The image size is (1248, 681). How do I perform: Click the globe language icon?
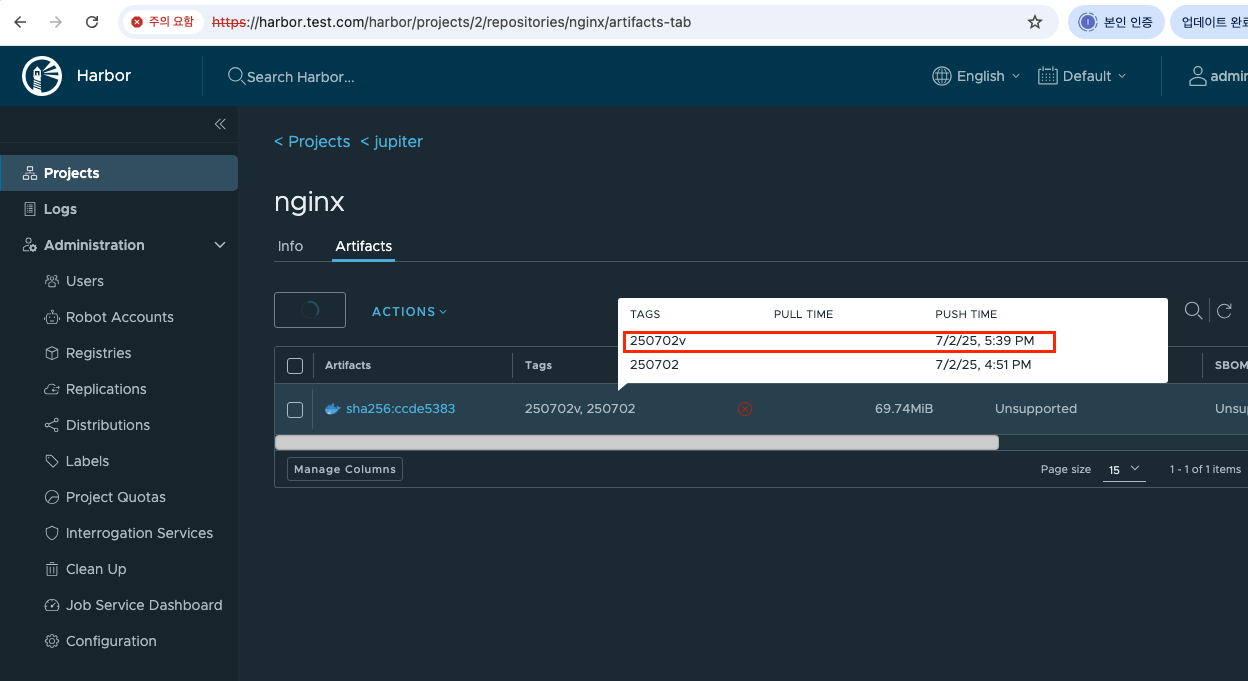(x=941, y=76)
